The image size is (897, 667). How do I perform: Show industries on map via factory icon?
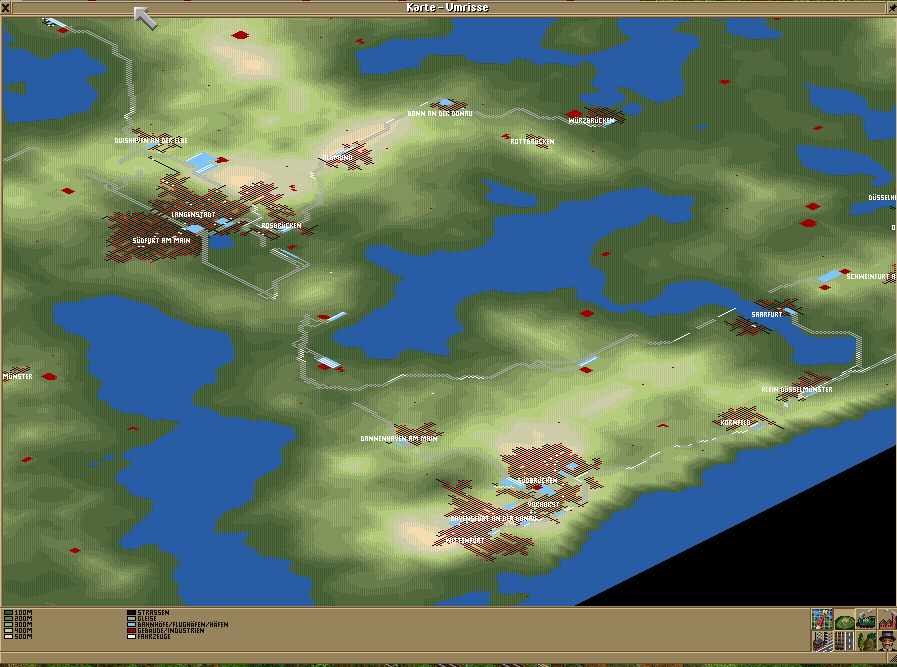[887, 619]
